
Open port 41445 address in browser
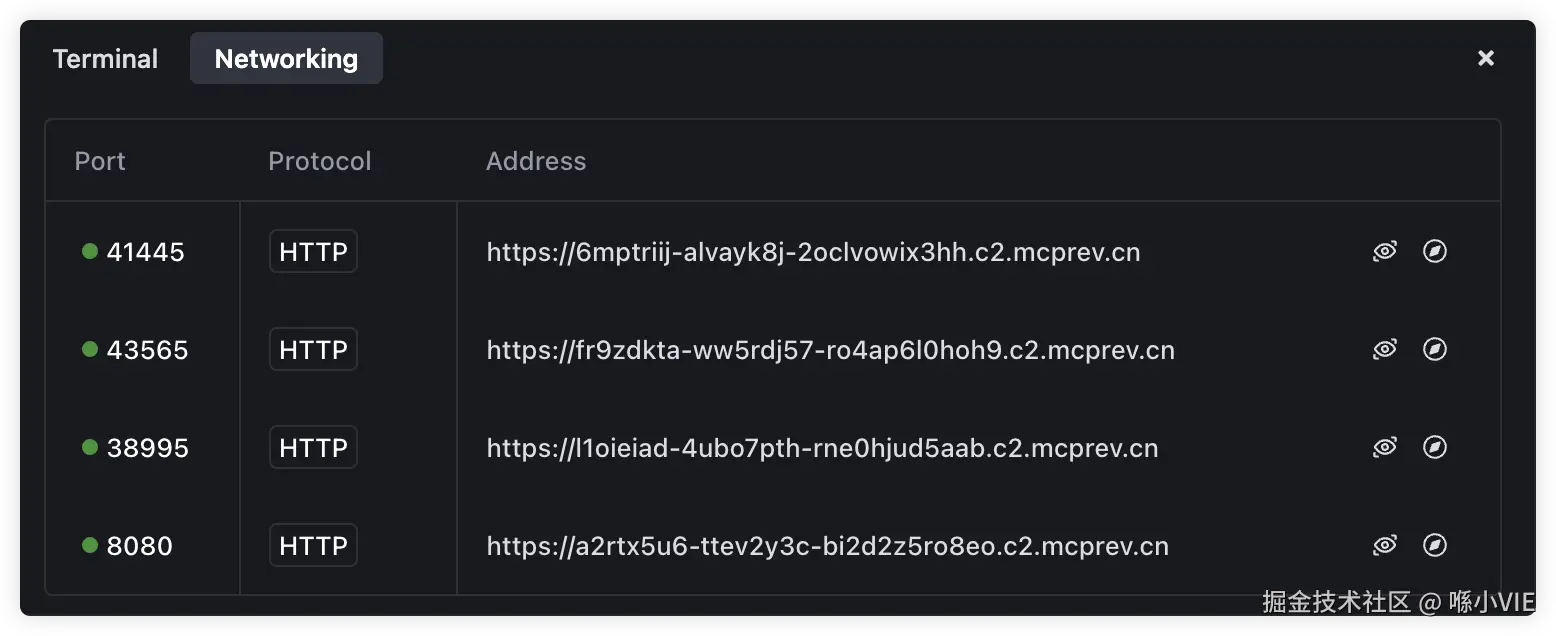(1435, 252)
